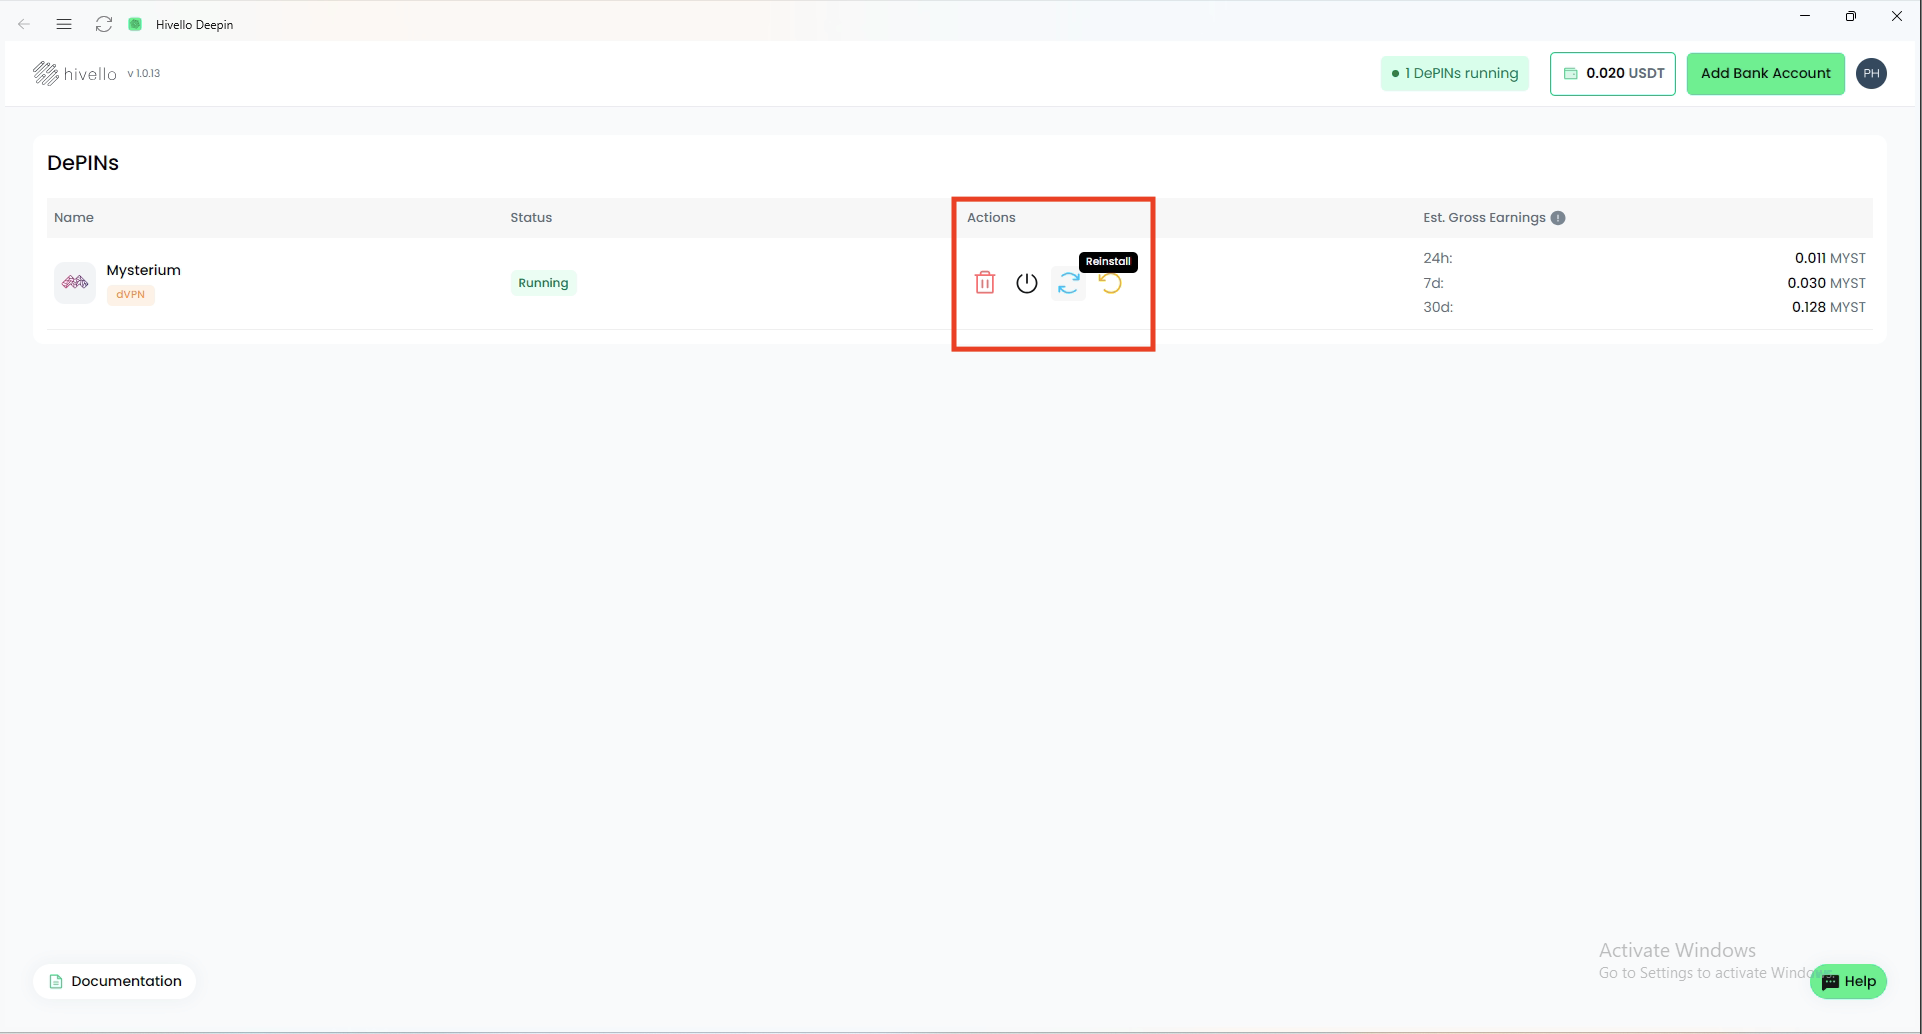
Task: Click the Running status badge
Action: (543, 283)
